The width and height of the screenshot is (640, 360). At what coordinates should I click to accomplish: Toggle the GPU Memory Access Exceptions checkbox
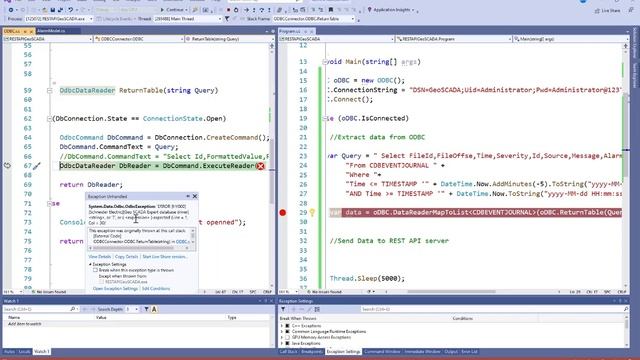[288, 338]
